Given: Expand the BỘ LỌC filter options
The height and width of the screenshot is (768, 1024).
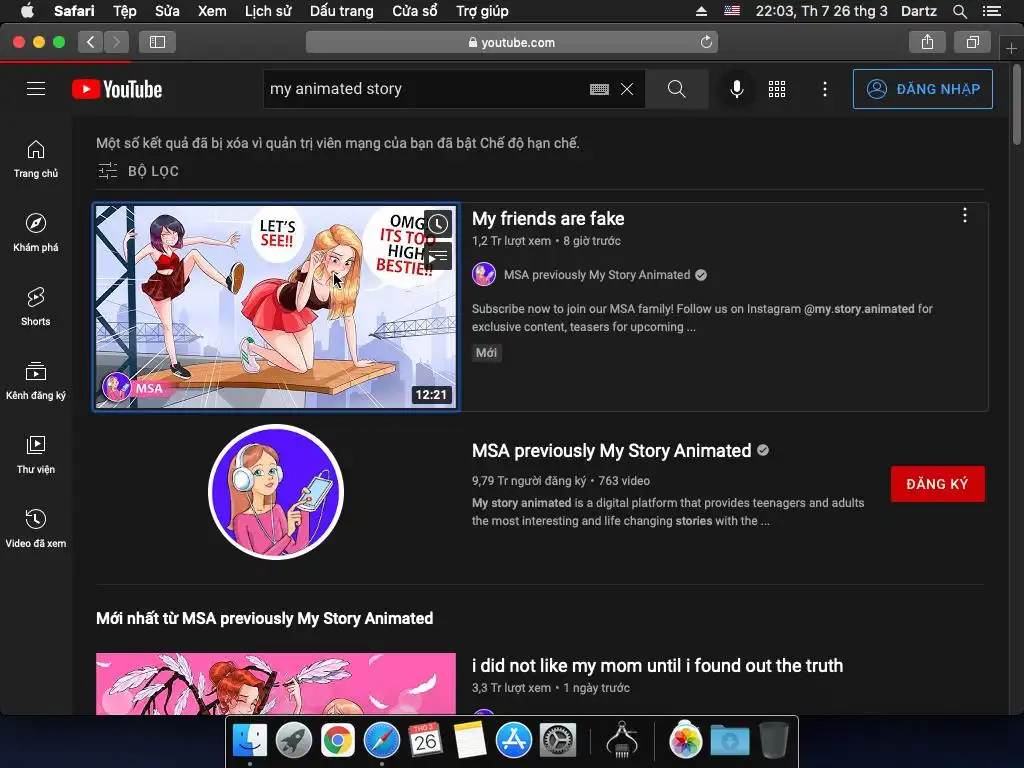Looking at the screenshot, I should 138,171.
